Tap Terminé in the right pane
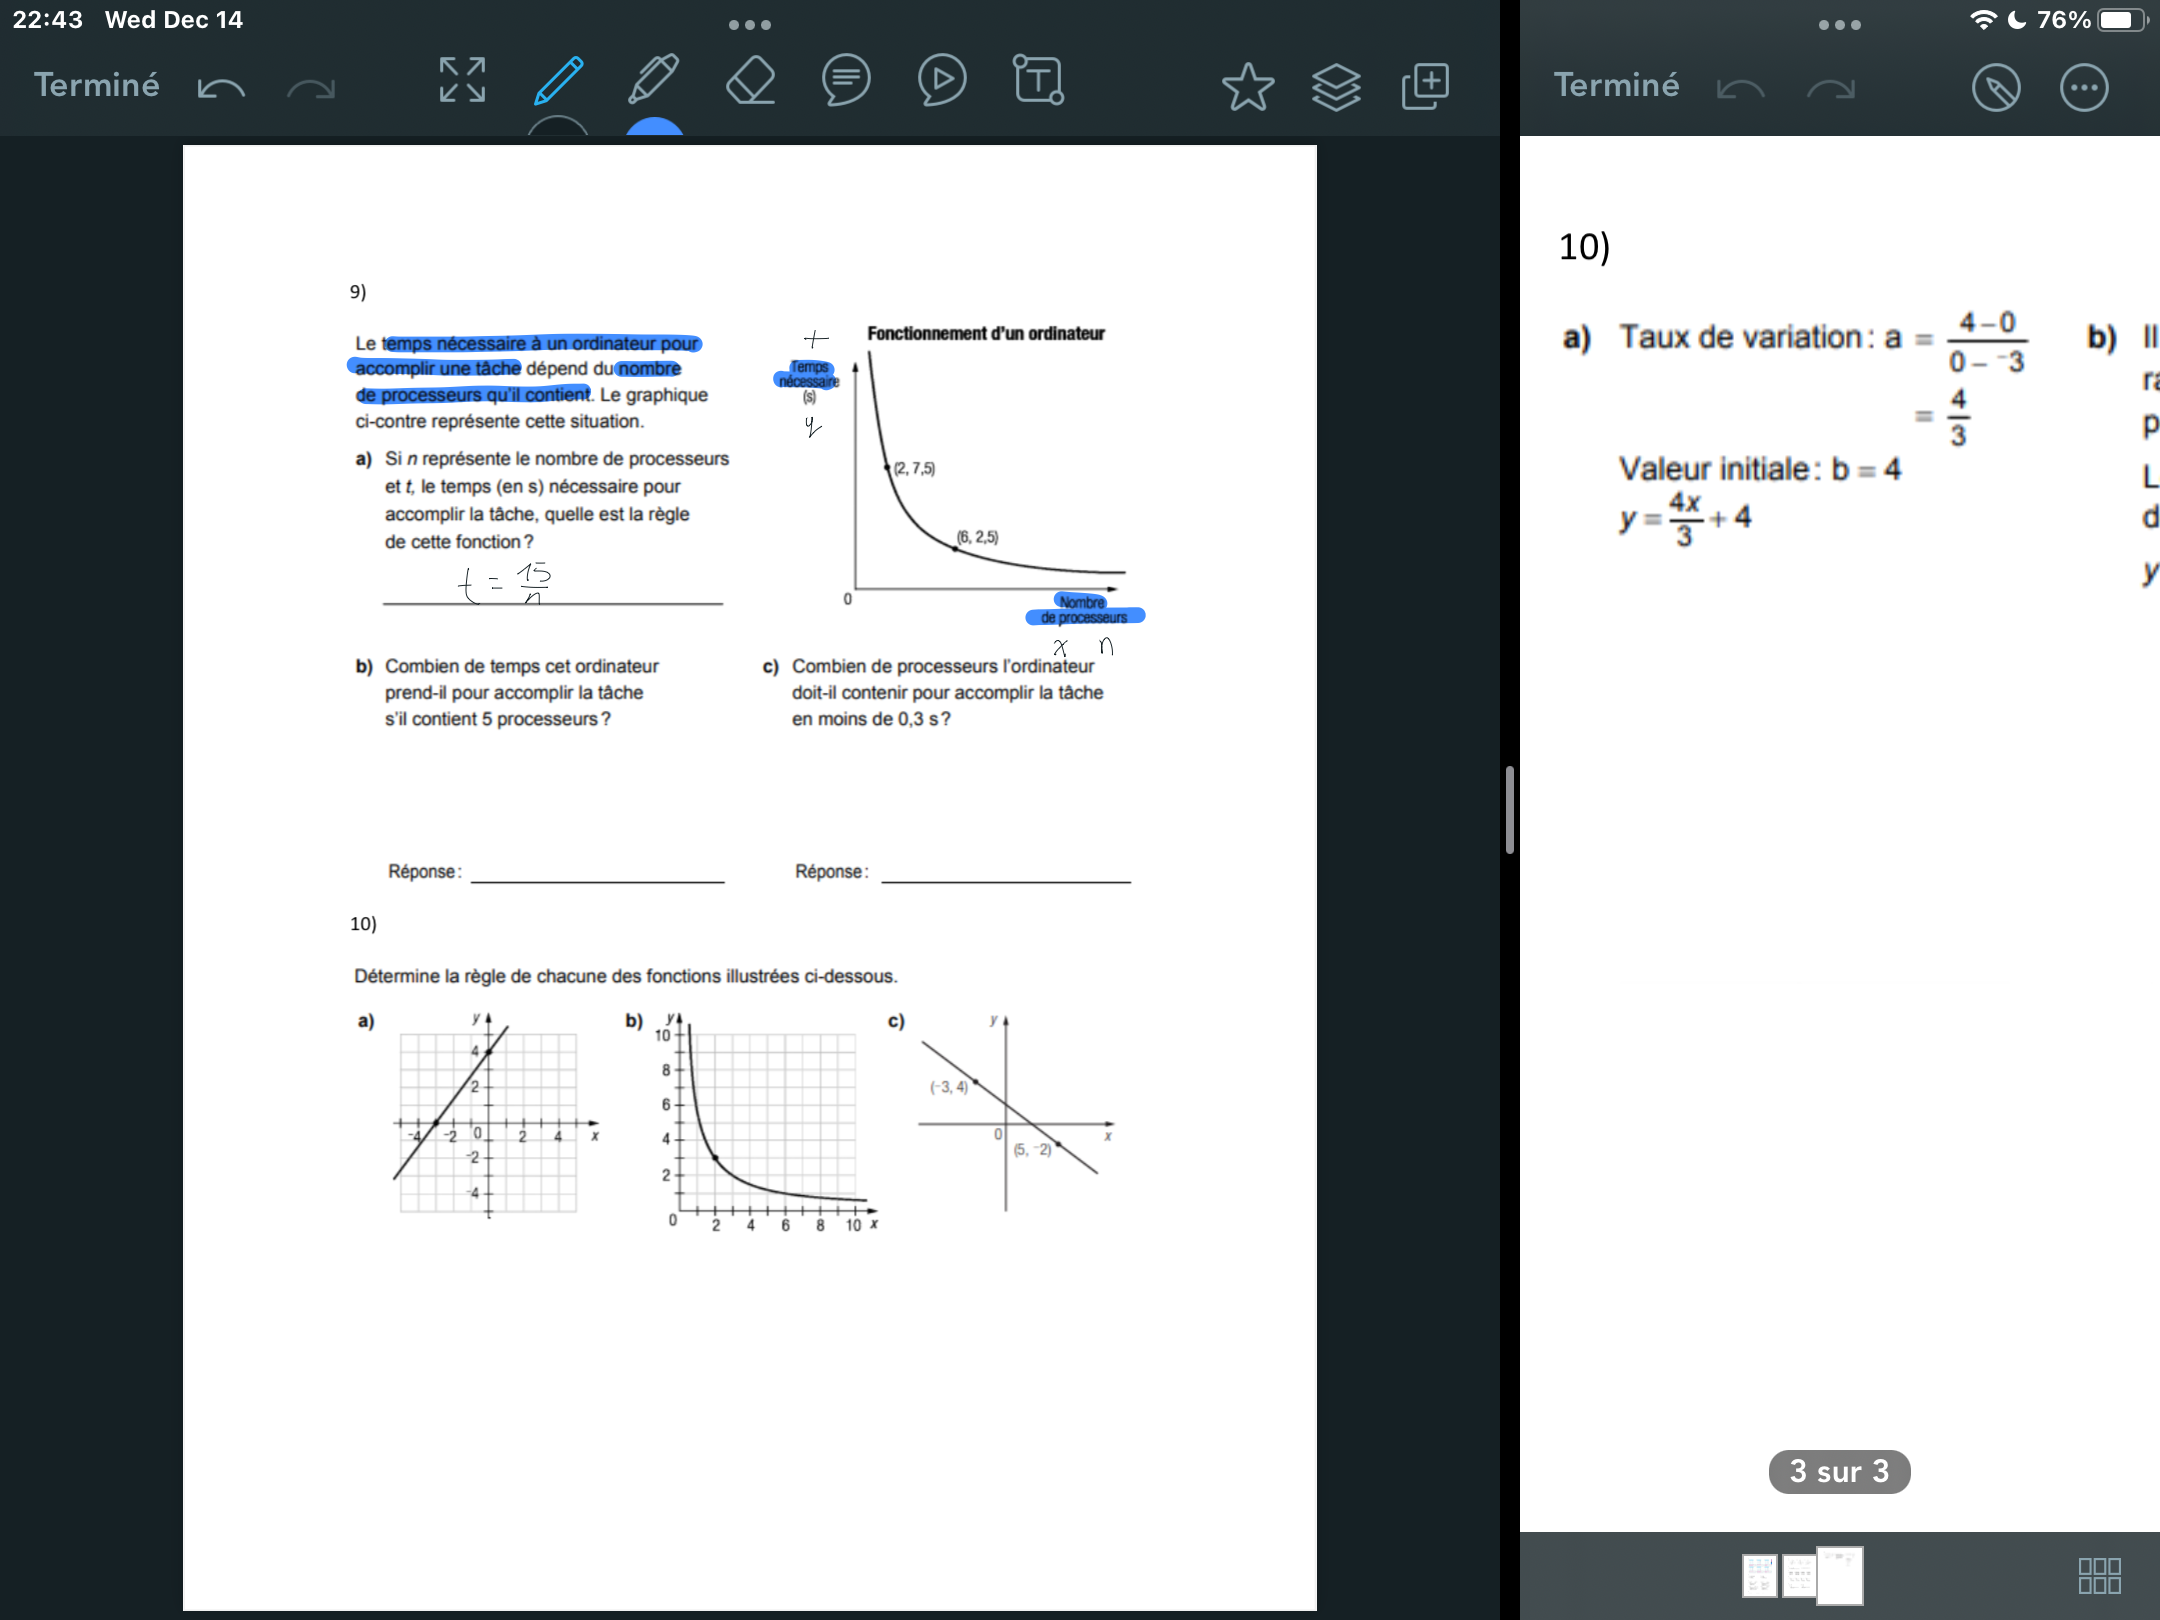The width and height of the screenshot is (2160, 1620). pyautogui.click(x=1616, y=85)
